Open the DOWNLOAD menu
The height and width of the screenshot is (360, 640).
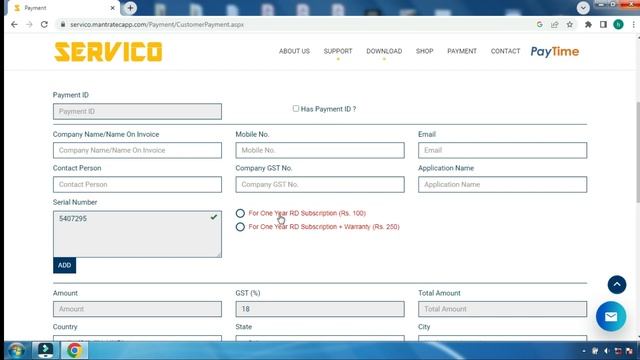point(384,51)
